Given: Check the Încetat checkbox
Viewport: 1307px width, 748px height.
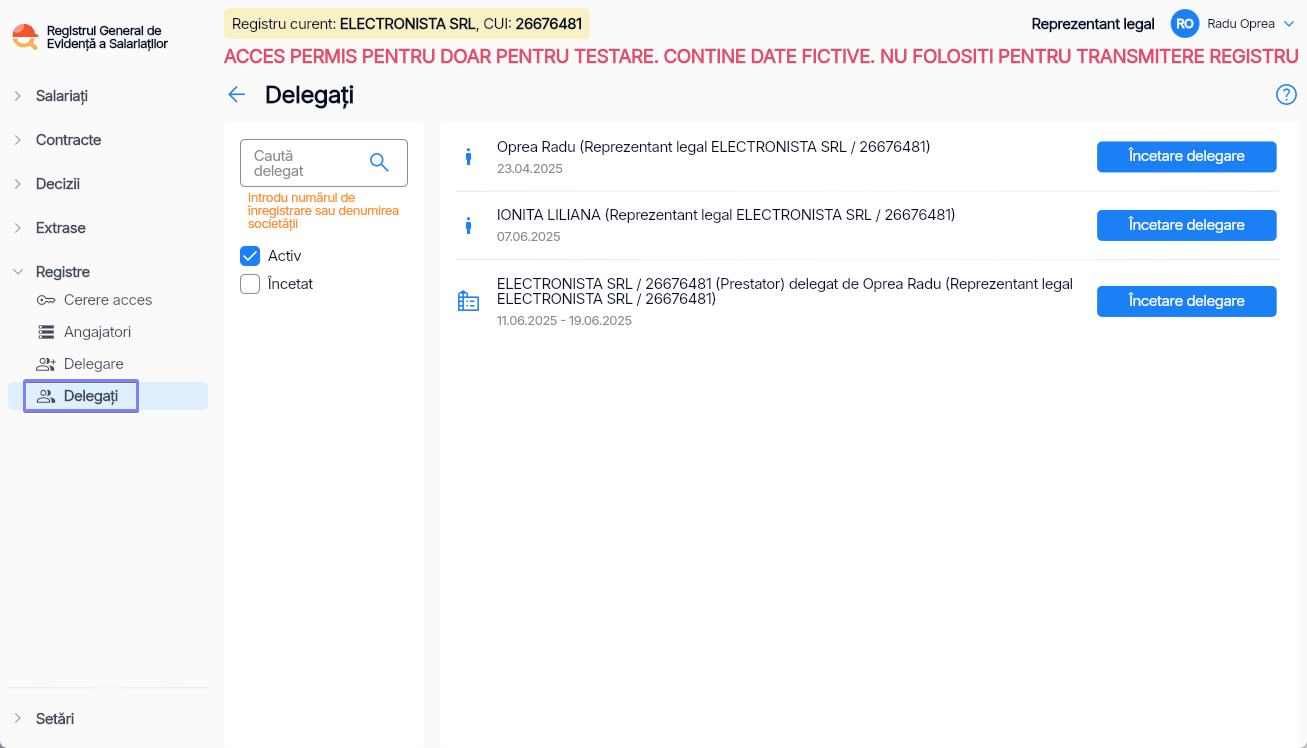Looking at the screenshot, I should [x=250, y=284].
